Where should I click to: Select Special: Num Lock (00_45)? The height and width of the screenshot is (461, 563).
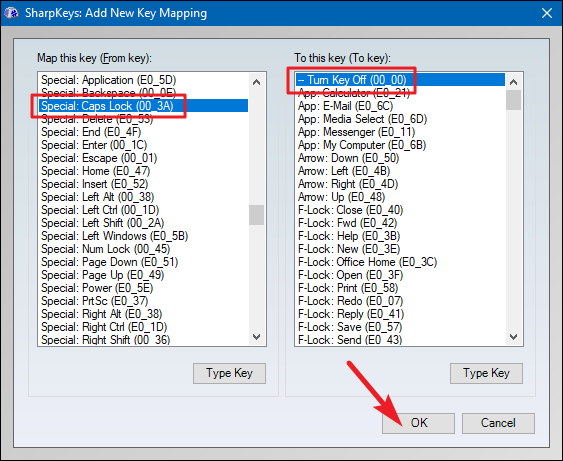coord(143,249)
